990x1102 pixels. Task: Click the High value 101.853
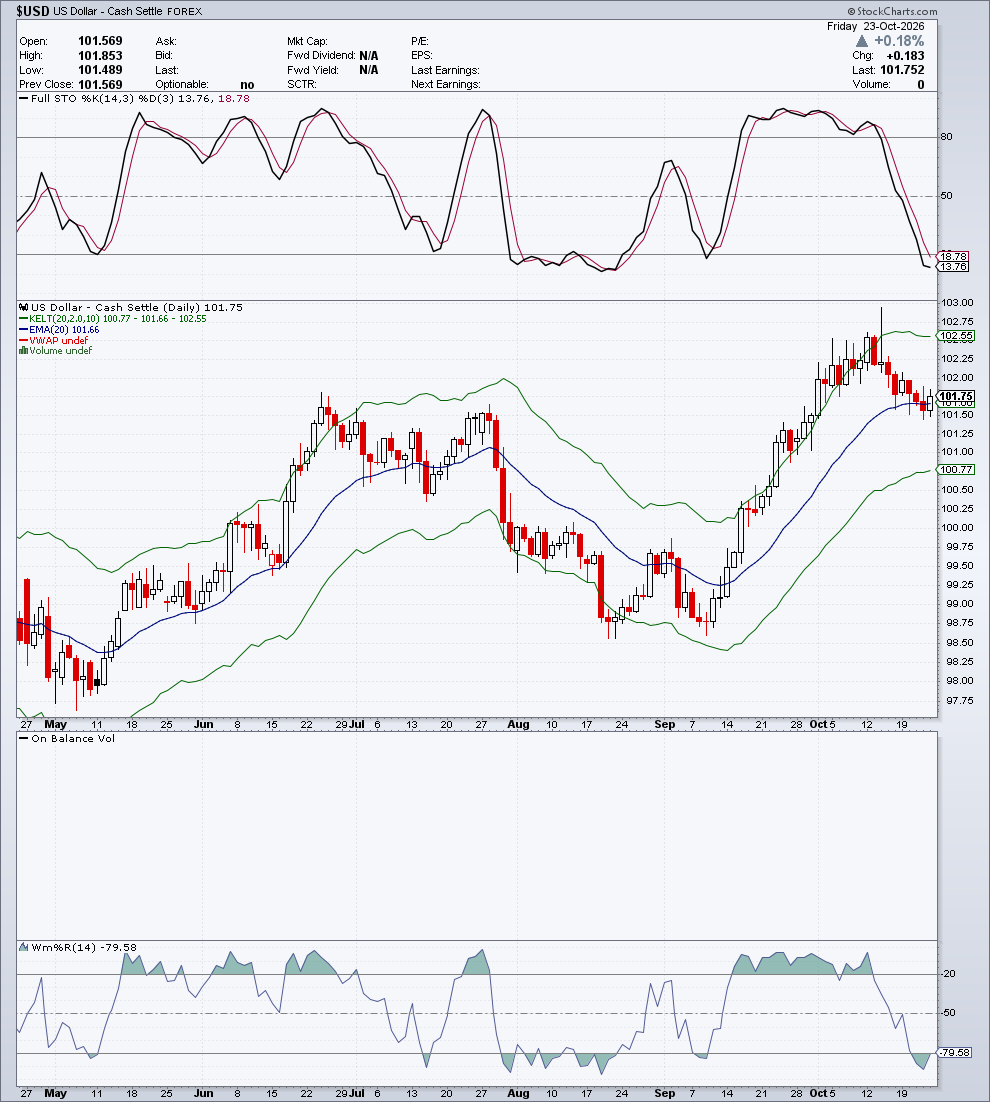[x=100, y=56]
